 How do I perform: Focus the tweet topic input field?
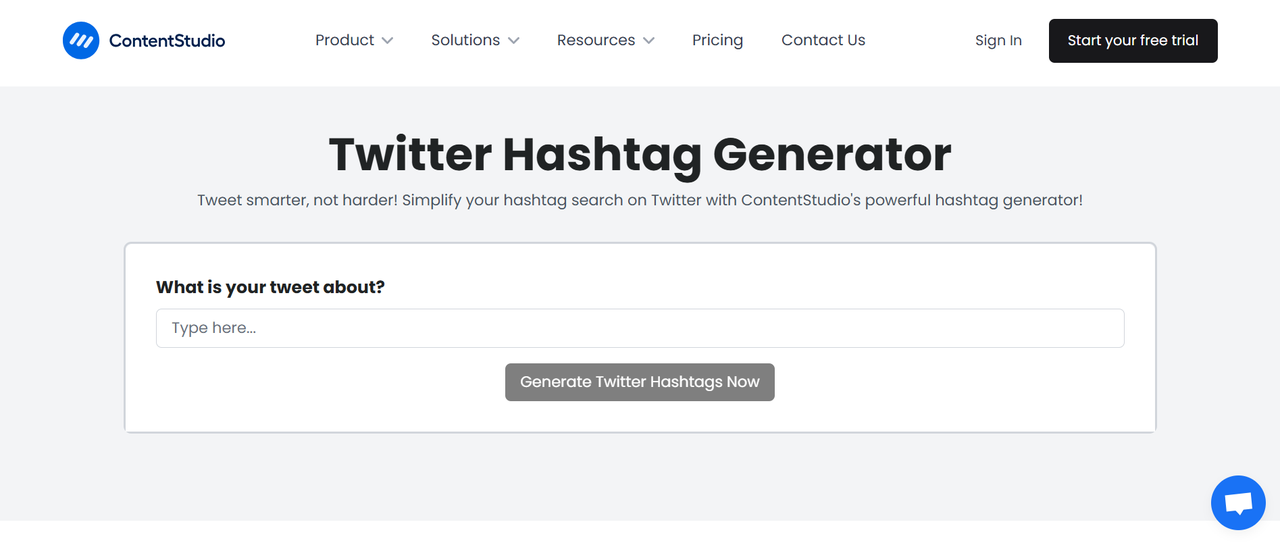point(640,328)
